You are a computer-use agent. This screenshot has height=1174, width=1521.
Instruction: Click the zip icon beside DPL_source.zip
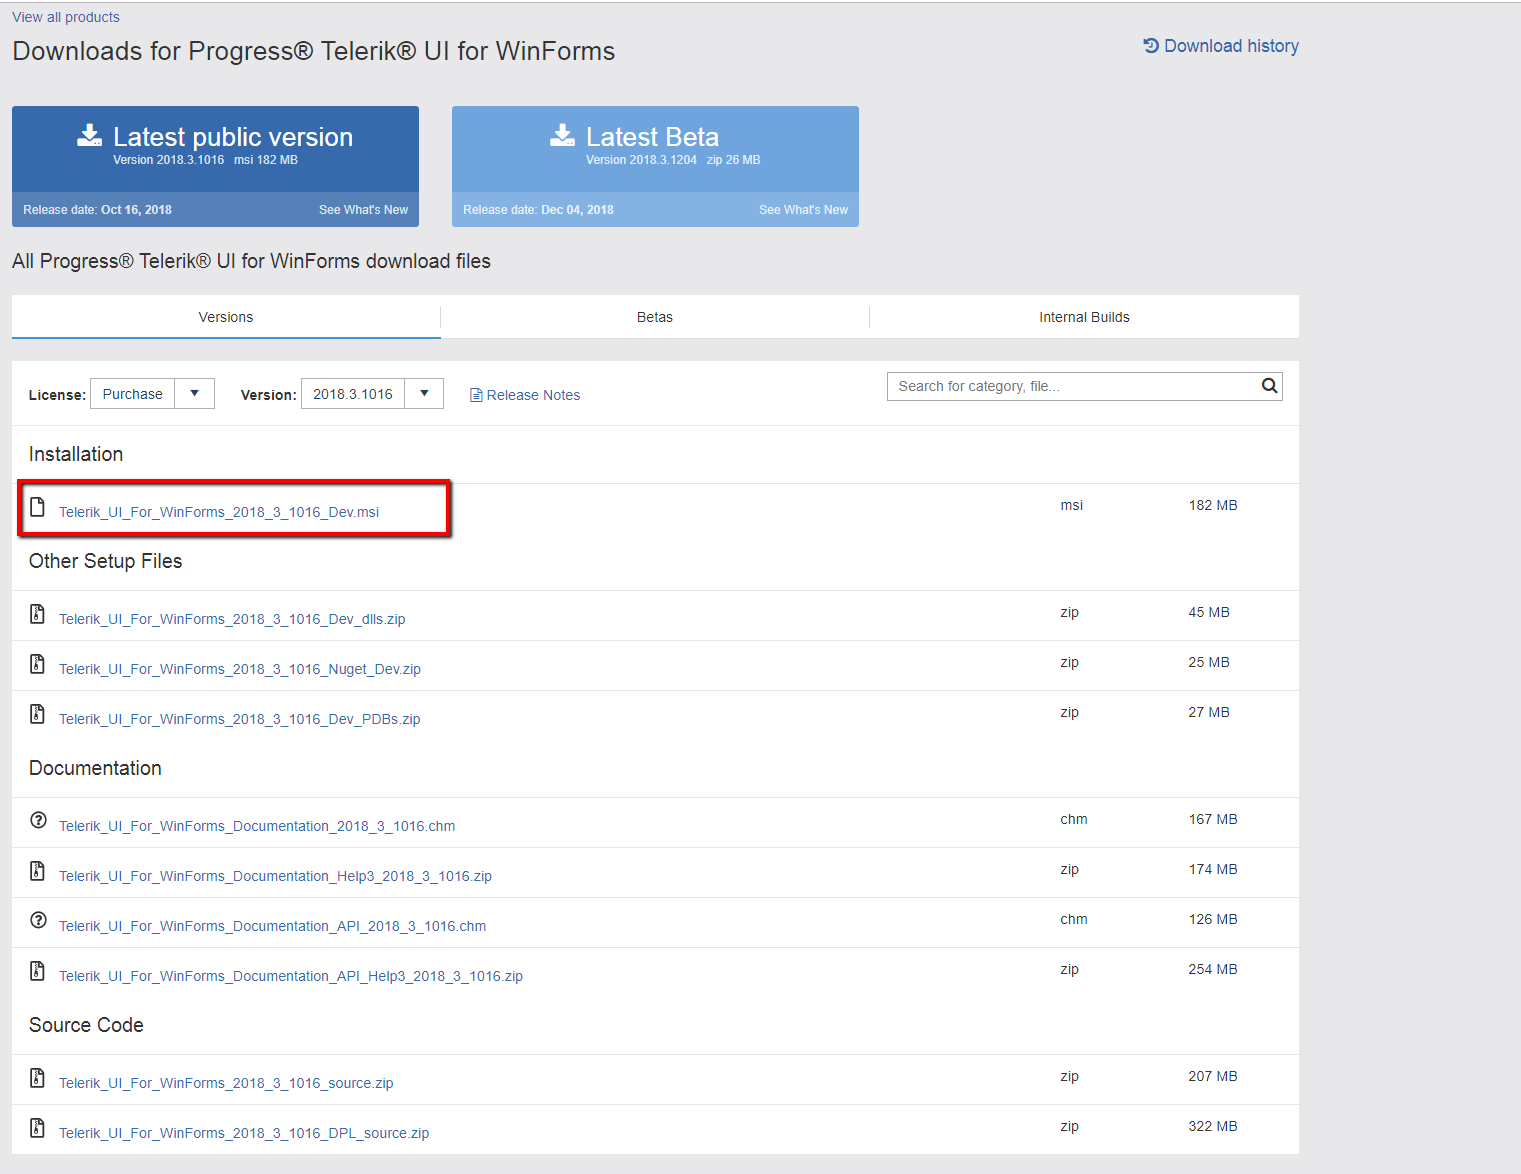38,1128
